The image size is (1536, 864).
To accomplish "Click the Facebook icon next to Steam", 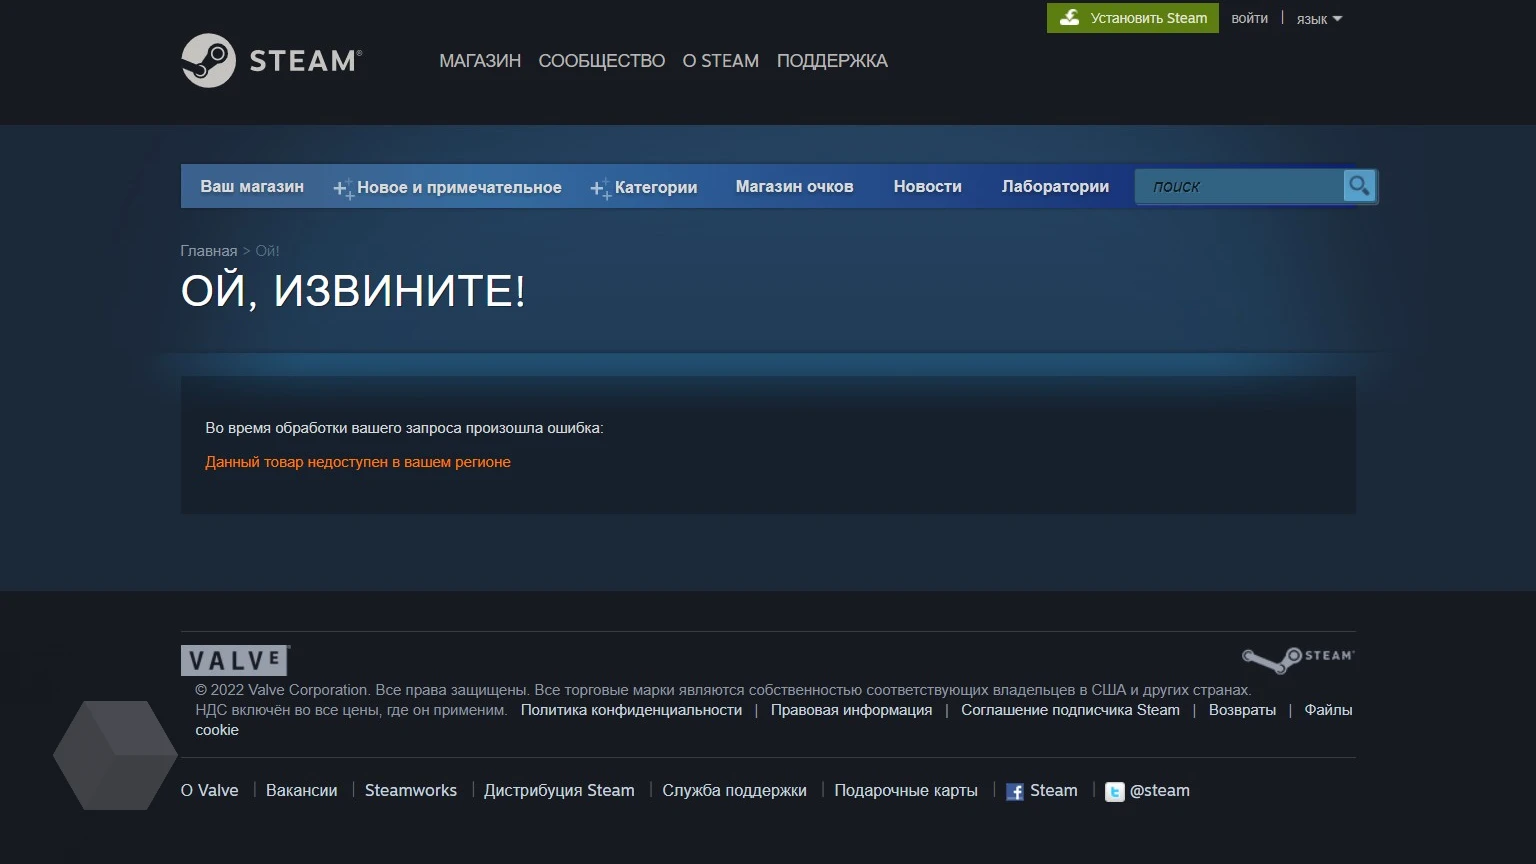I will pos(1015,792).
